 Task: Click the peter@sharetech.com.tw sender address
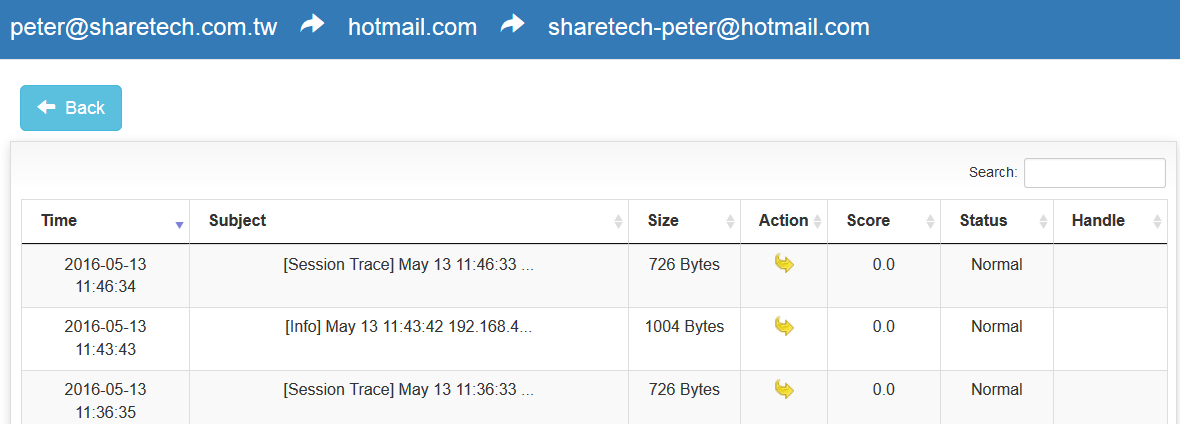(x=143, y=27)
